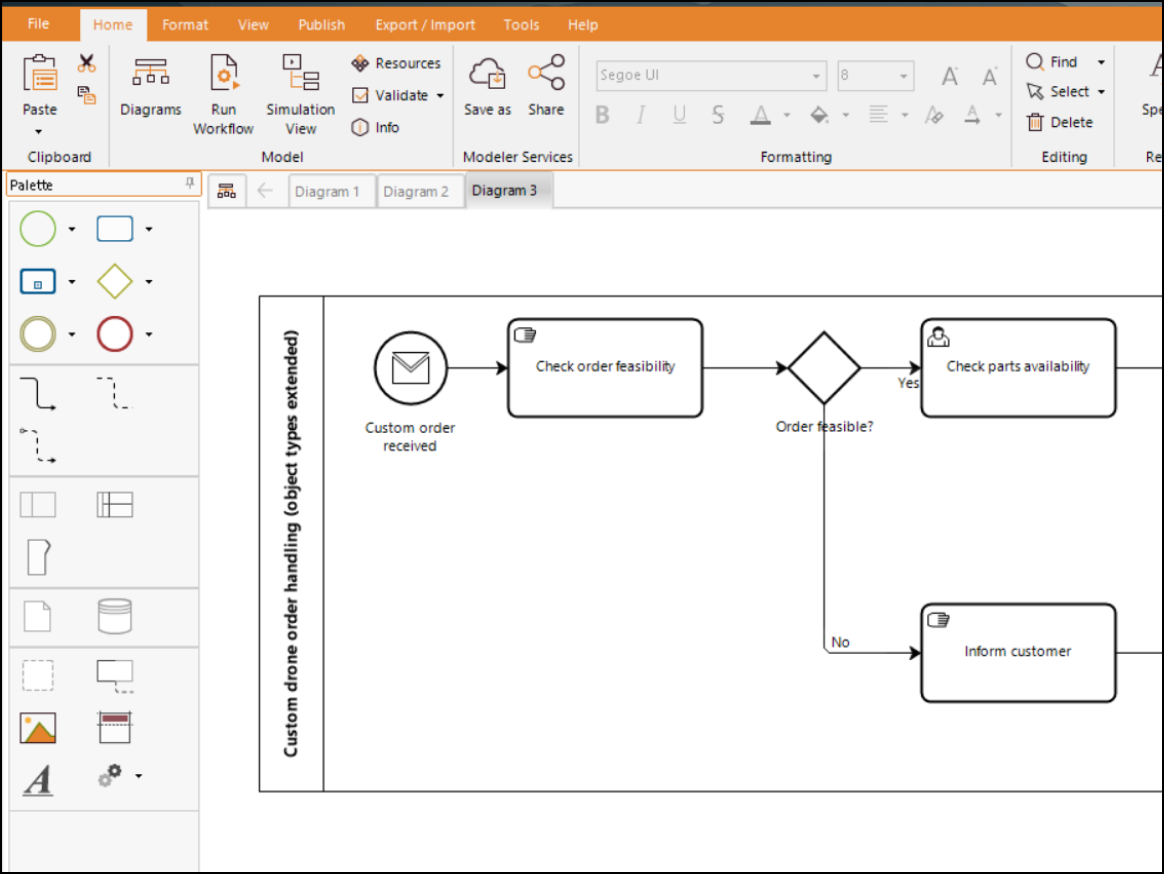Click the Info button

pyautogui.click(x=376, y=128)
